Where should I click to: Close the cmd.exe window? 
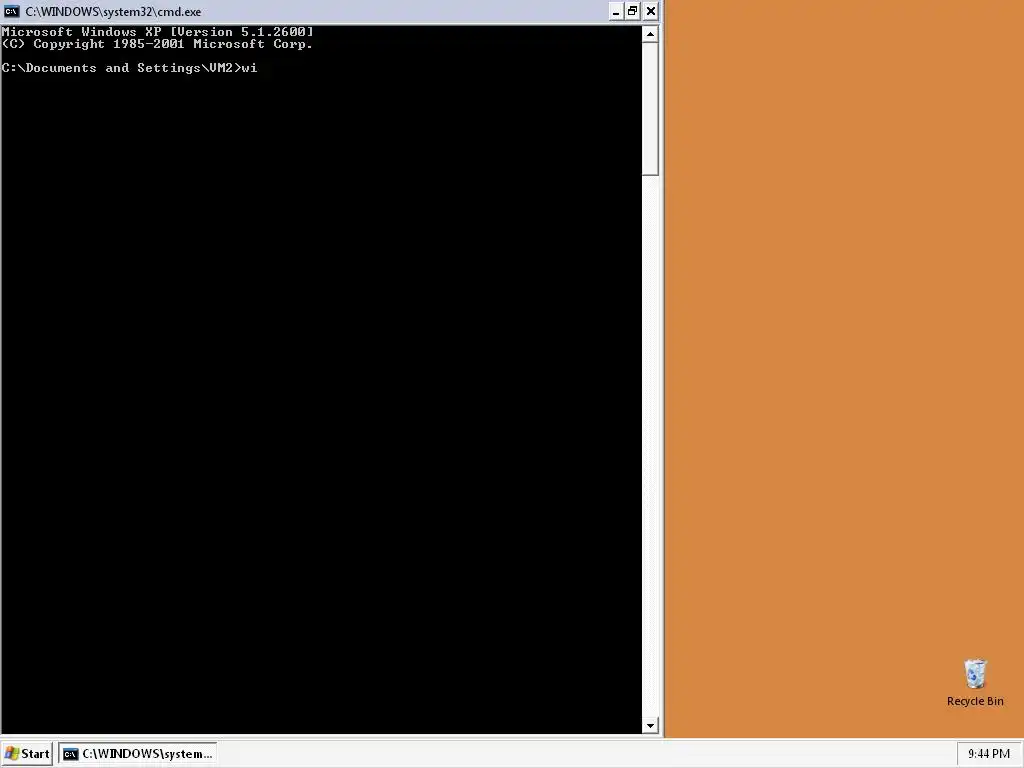pyautogui.click(x=650, y=12)
